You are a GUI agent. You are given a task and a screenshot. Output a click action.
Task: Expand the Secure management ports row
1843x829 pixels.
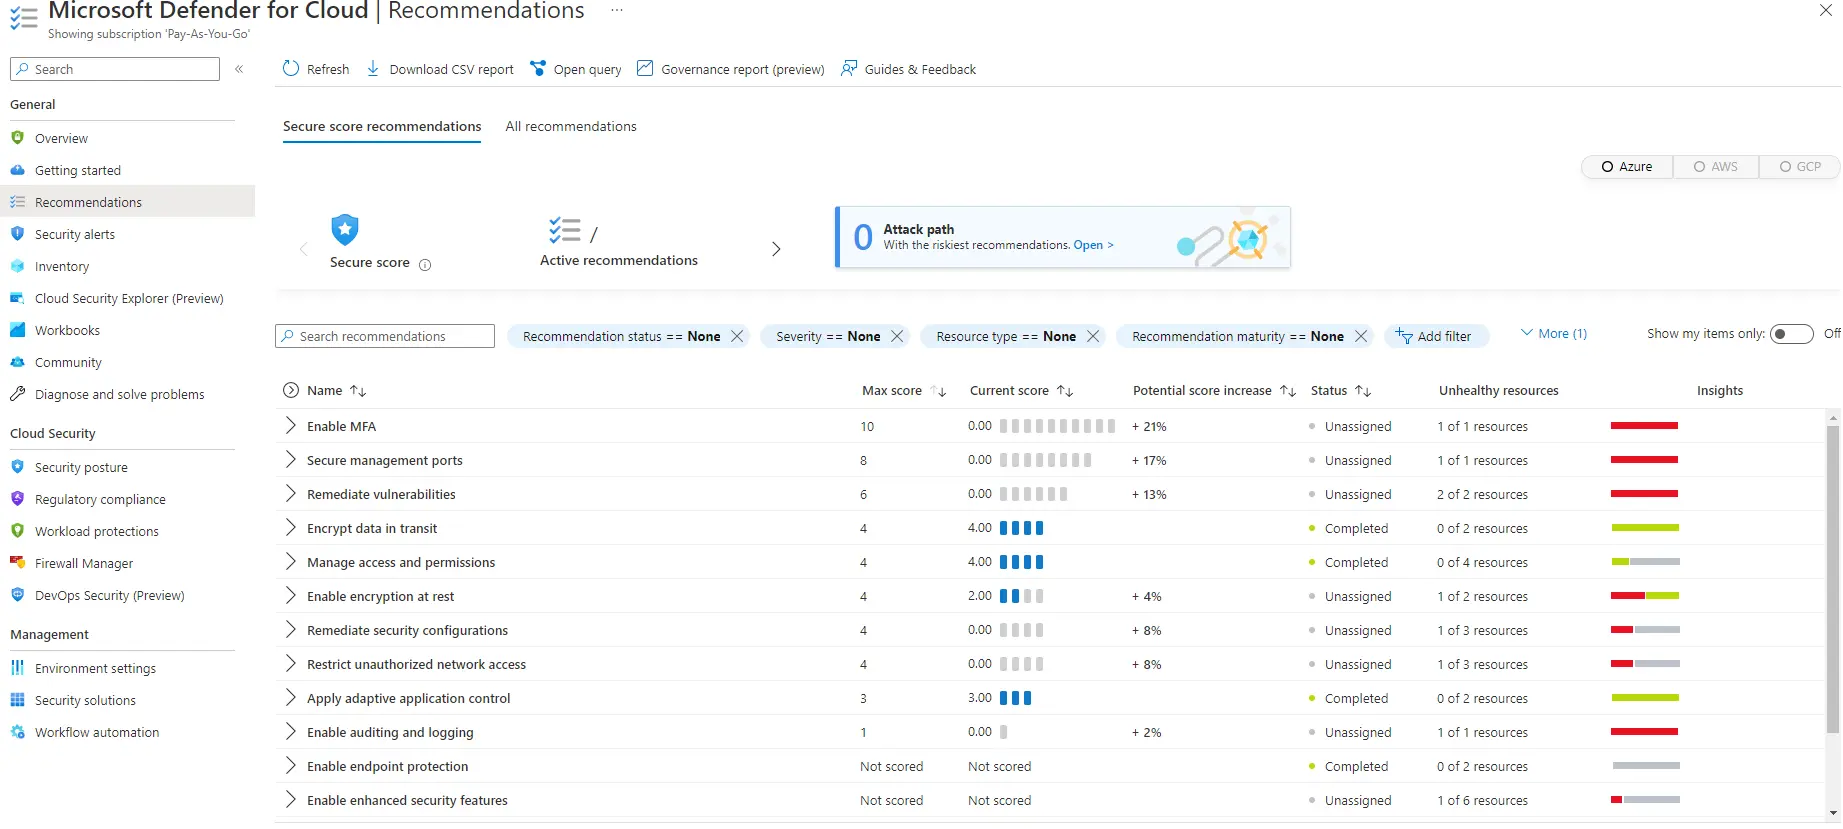coord(290,459)
